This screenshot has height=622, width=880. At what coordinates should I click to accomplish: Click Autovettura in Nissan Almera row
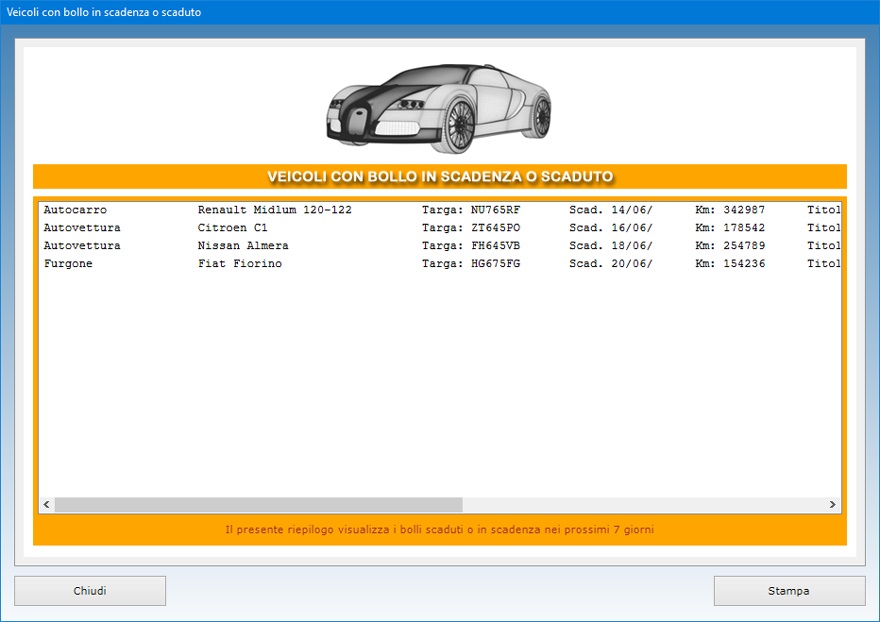click(x=82, y=245)
